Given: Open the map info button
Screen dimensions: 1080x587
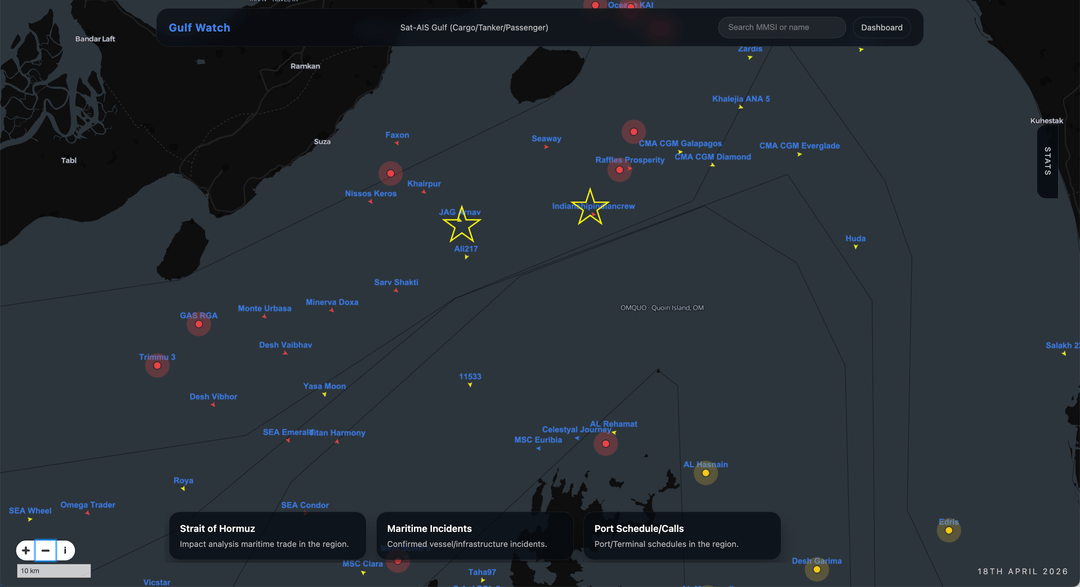Looking at the screenshot, I should tap(65, 550).
